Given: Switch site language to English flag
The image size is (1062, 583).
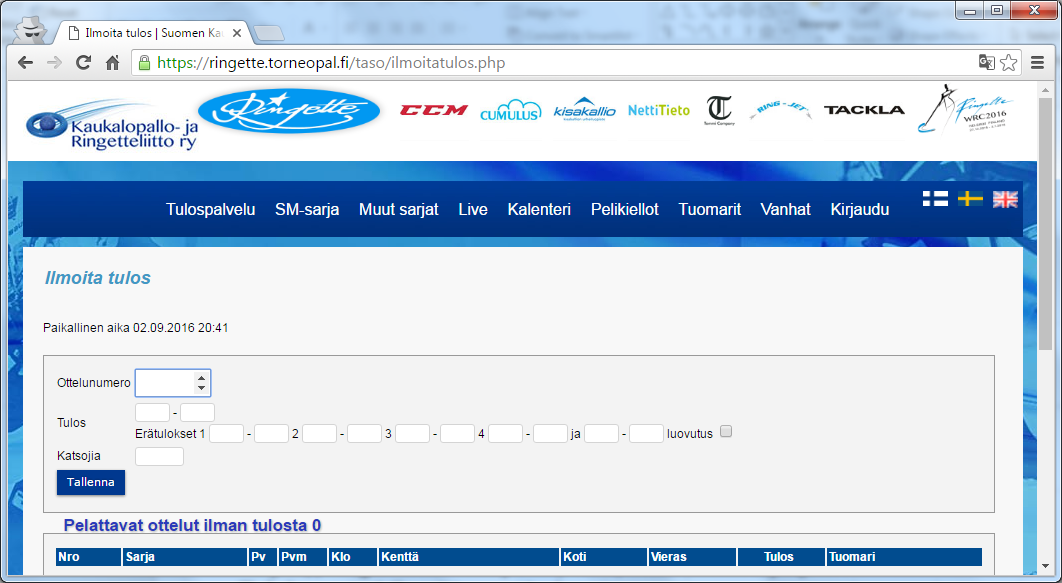Looking at the screenshot, I should (x=1005, y=198).
